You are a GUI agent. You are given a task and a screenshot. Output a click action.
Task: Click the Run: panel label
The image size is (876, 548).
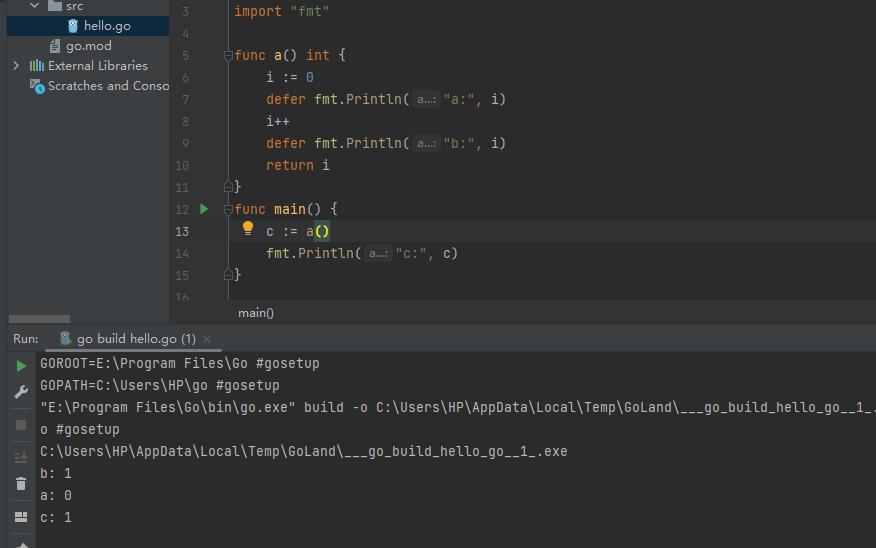26,339
